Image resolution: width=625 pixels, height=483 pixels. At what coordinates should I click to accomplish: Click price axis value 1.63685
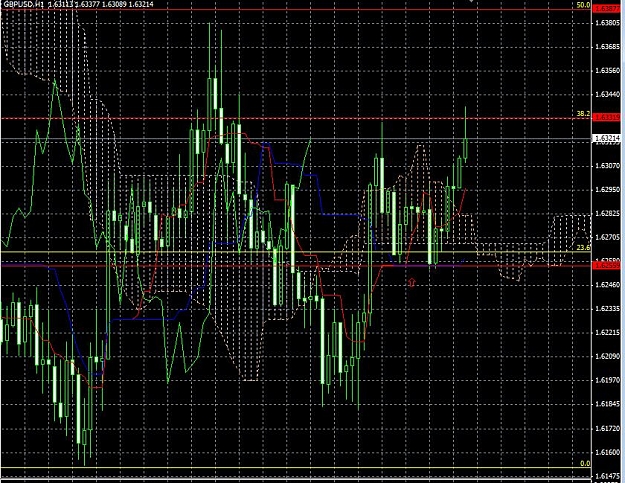coord(607,47)
